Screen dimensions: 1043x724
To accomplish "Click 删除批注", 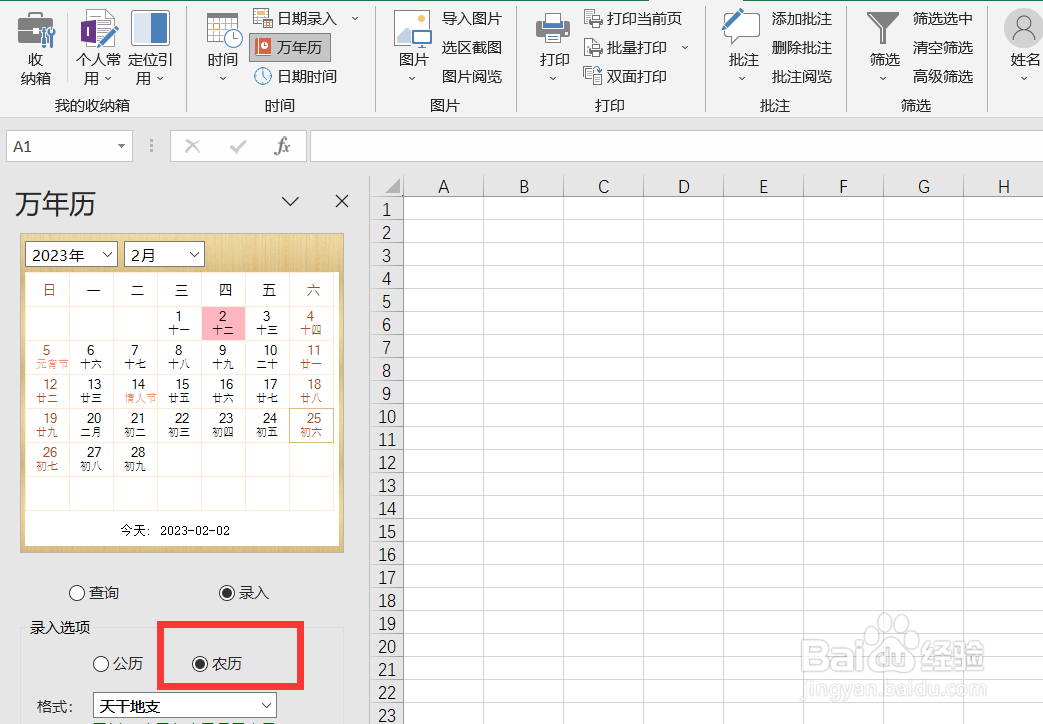I will pos(802,47).
